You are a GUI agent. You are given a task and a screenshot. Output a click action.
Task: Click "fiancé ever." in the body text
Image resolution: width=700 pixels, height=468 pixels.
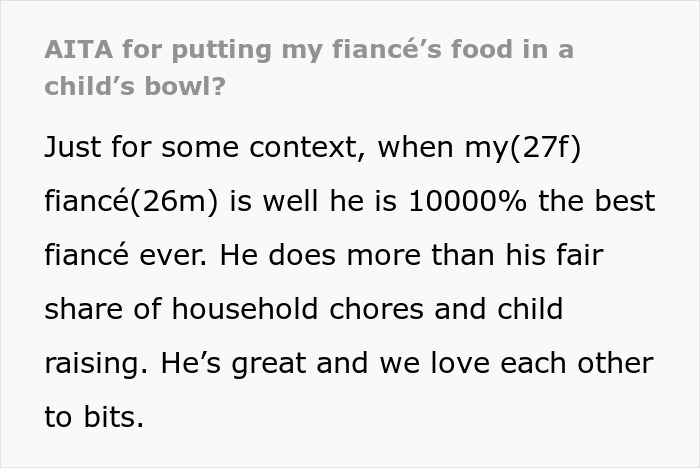[x=126, y=255]
